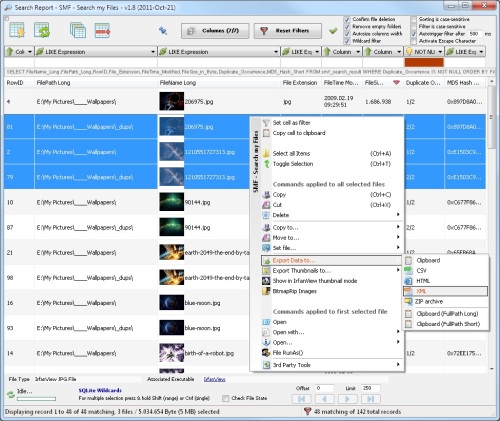500x421 pixels.
Task: Toggle Confirm file deletion checkbox
Action: (x=347, y=20)
